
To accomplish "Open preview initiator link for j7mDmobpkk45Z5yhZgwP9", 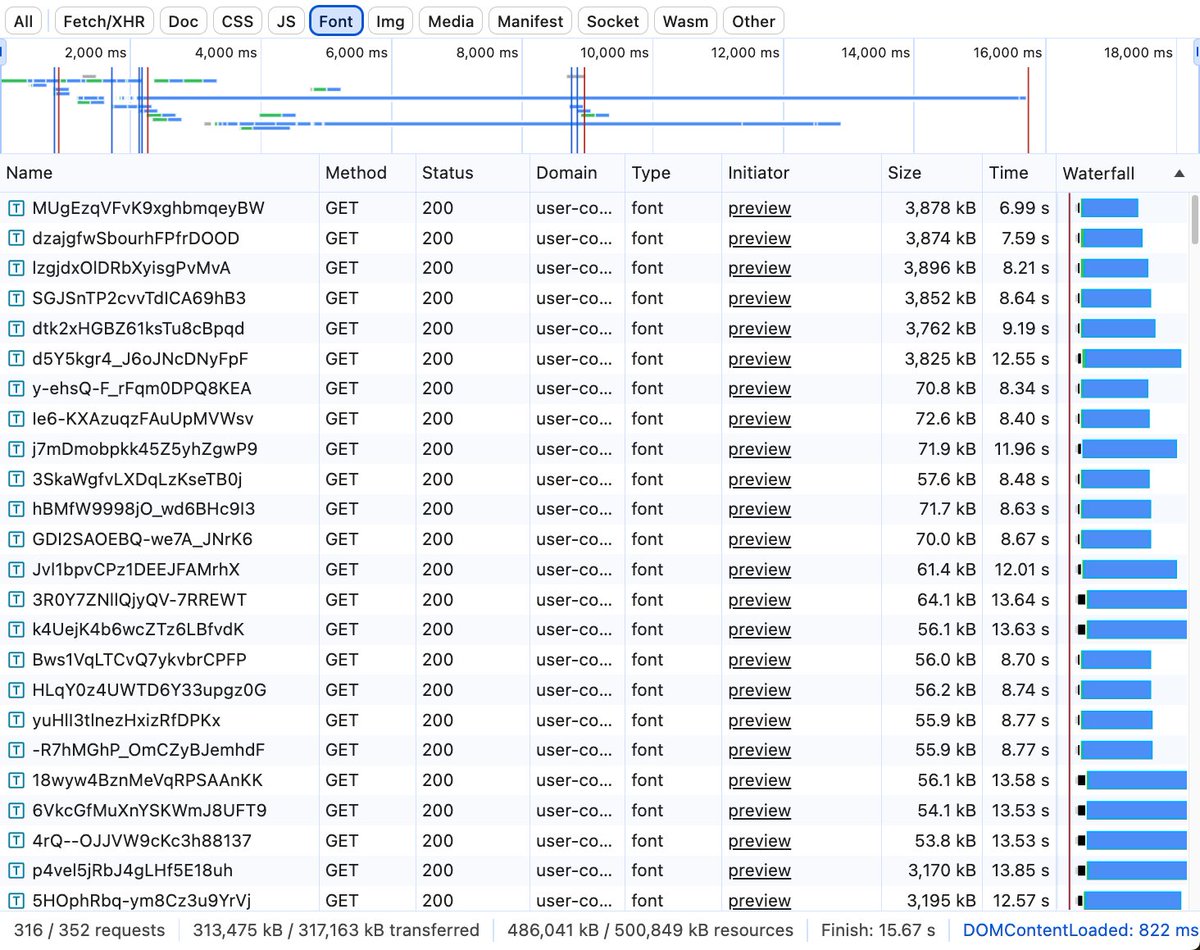I will [759, 448].
